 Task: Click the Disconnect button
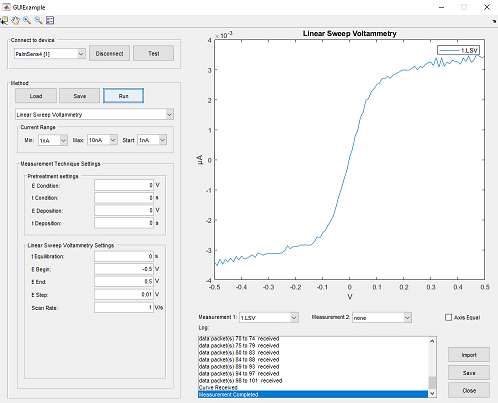pos(109,53)
